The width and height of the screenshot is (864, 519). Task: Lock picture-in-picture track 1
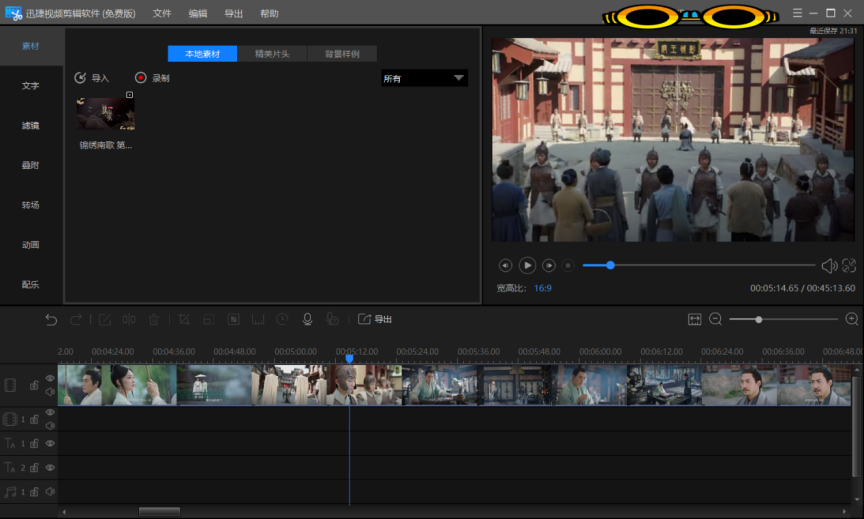pyautogui.click(x=34, y=419)
